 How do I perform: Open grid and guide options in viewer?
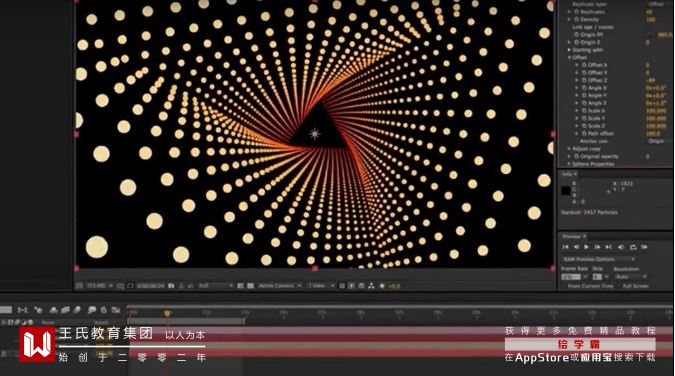point(120,286)
